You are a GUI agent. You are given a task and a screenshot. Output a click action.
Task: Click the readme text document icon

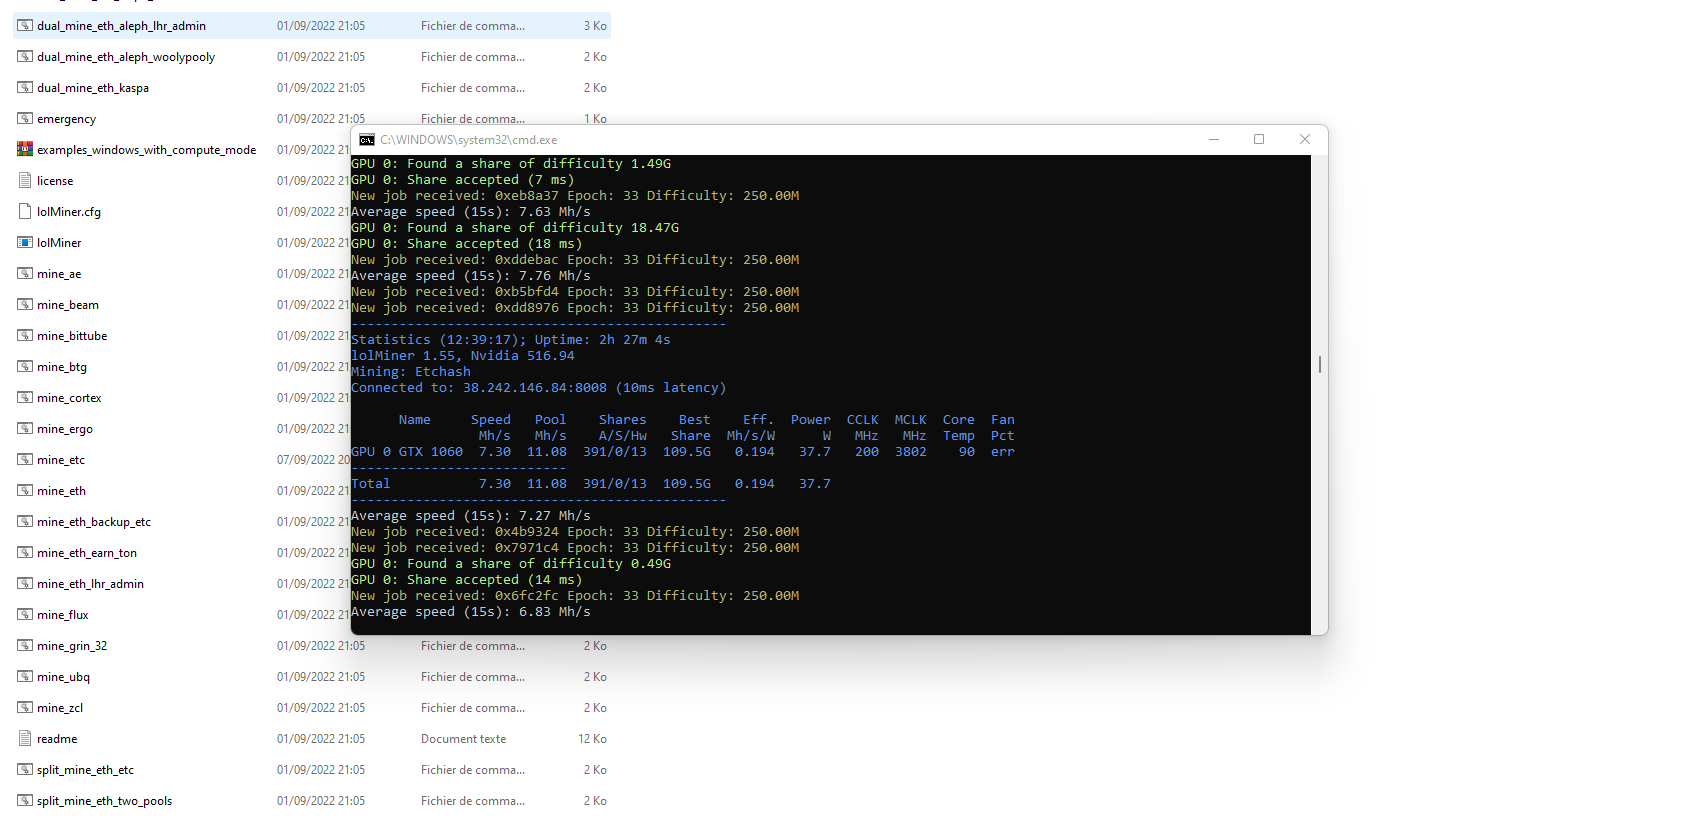[x=25, y=739]
